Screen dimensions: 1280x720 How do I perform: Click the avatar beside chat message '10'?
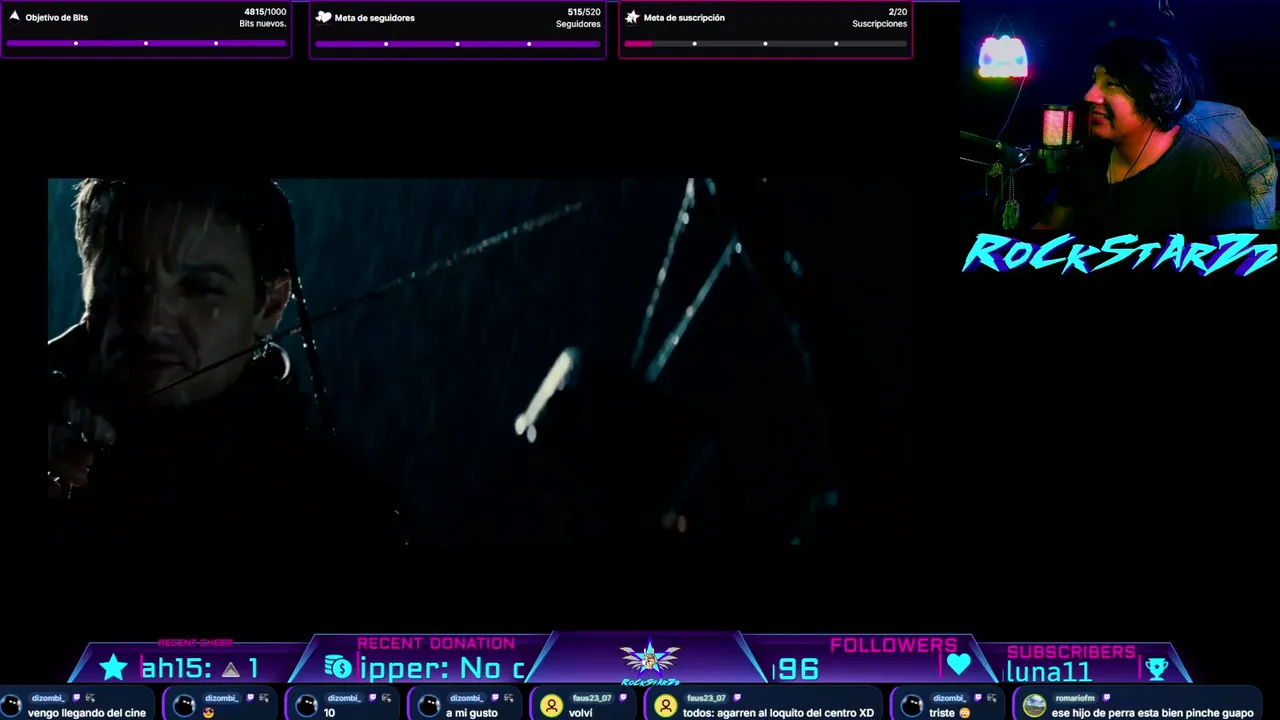pyautogui.click(x=307, y=705)
